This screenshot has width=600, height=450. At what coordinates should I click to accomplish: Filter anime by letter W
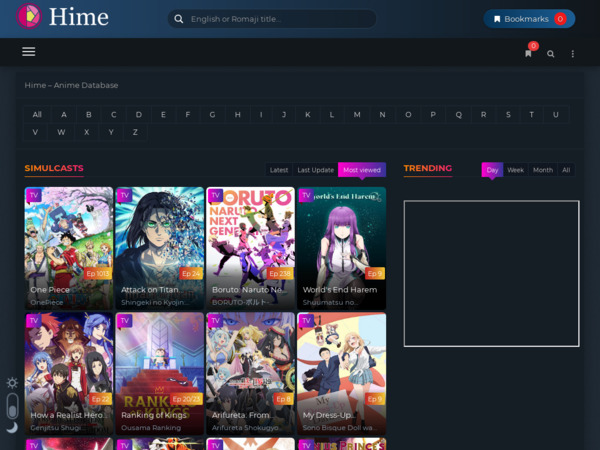coord(61,132)
